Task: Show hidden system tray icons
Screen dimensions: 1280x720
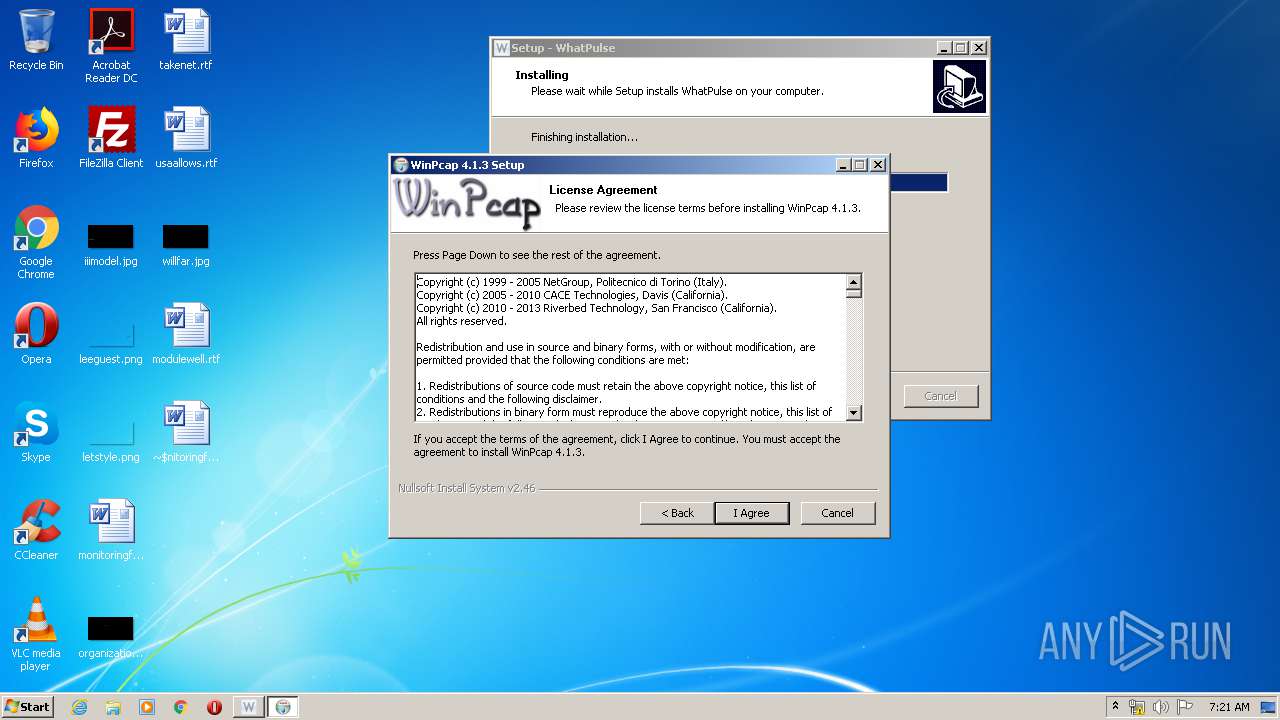Action: pos(1115,707)
